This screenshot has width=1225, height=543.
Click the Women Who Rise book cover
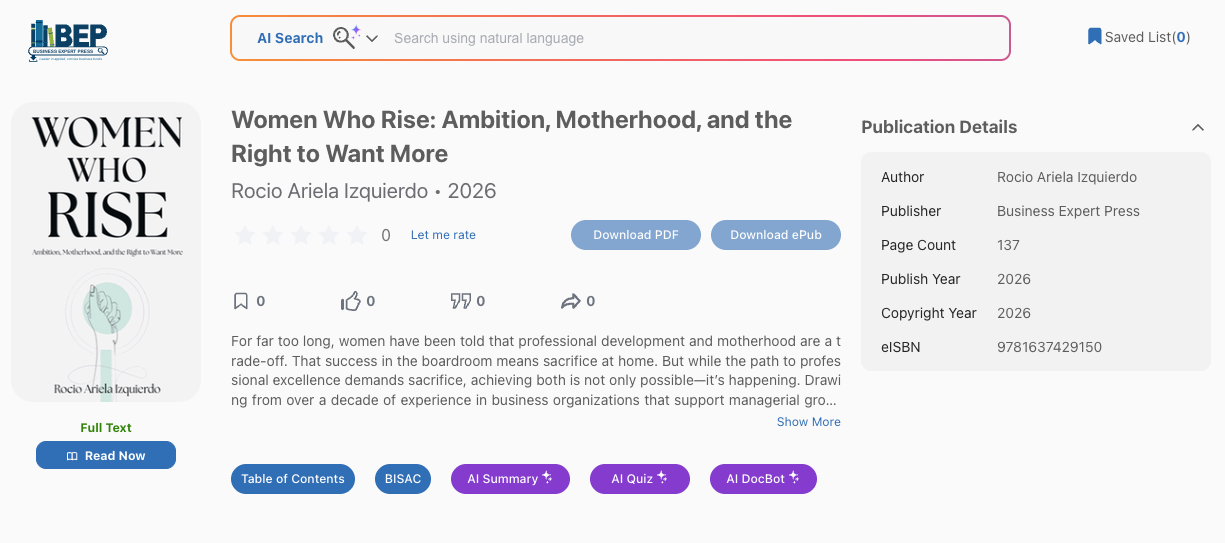pos(106,252)
